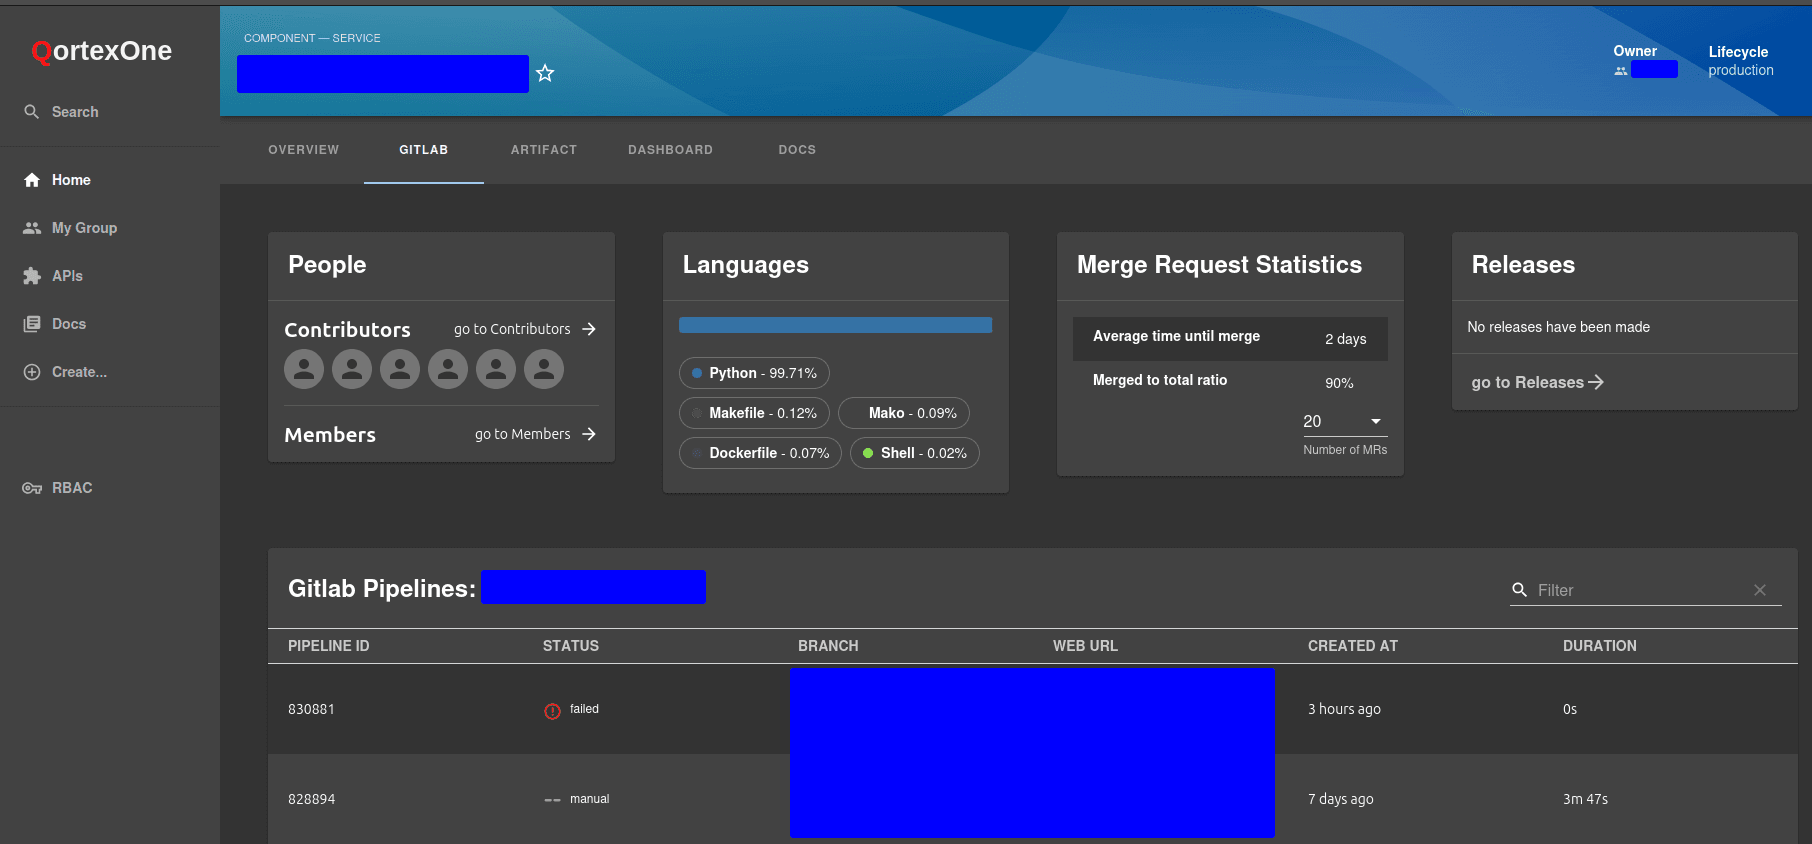Viewport: 1812px width, 844px height.
Task: Click the Shell 0.02% language chip
Action: point(915,453)
